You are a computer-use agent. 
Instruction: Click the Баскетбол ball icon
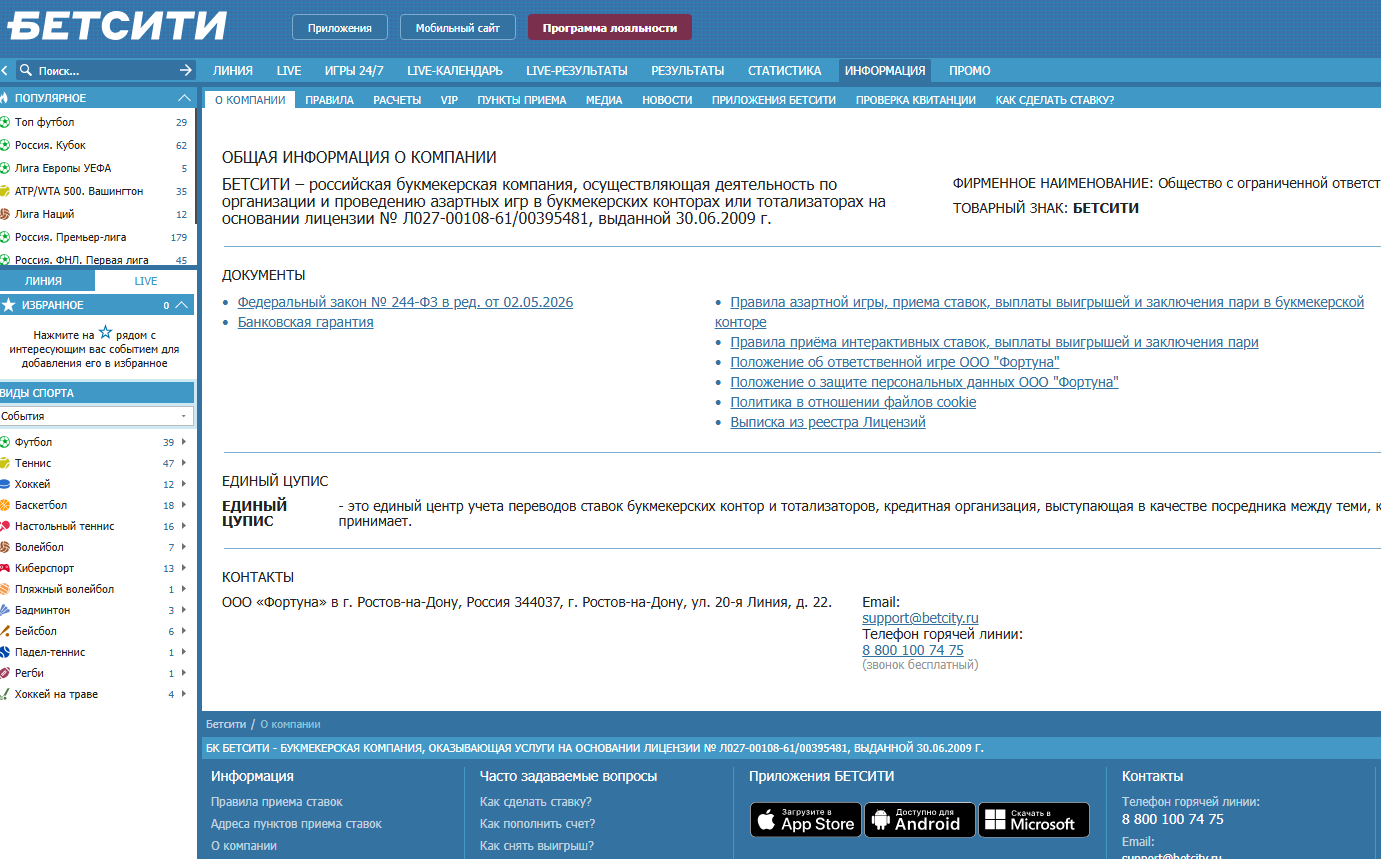click(x=5, y=505)
